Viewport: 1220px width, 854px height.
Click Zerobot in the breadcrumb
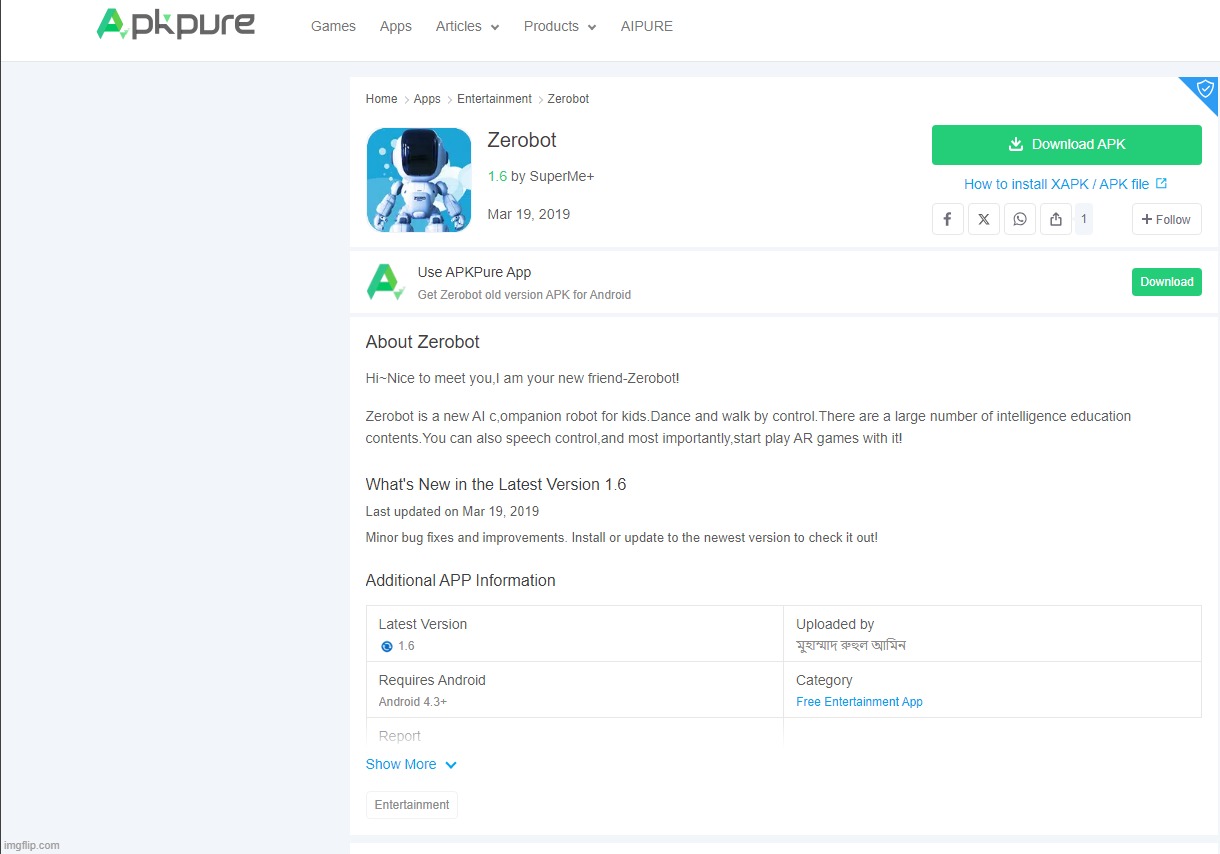tap(568, 99)
